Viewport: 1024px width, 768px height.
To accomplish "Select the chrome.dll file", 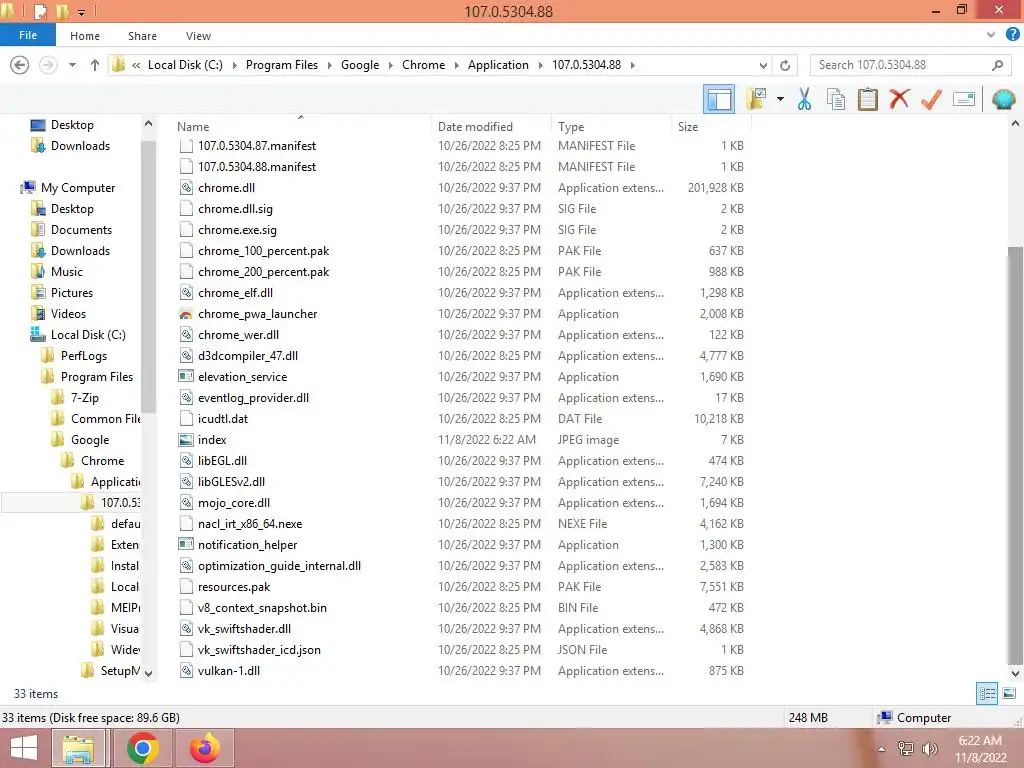I will 226,188.
